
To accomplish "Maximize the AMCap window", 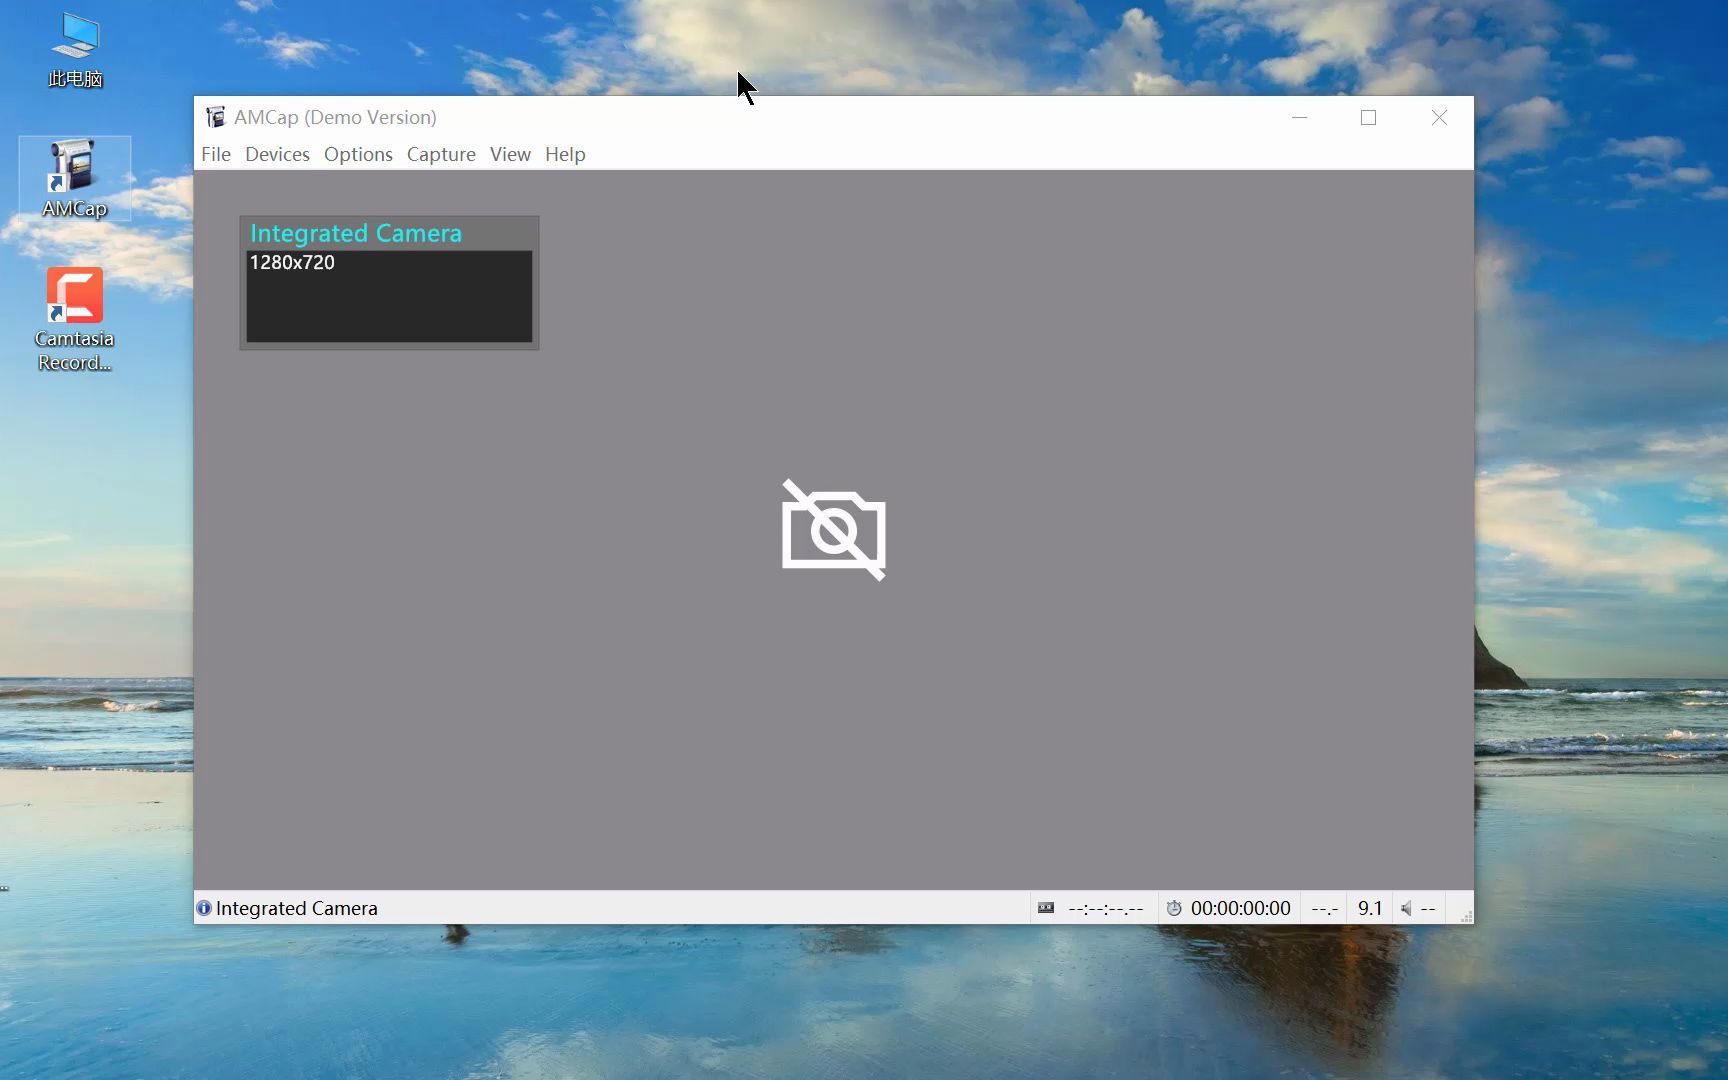I will [1368, 117].
